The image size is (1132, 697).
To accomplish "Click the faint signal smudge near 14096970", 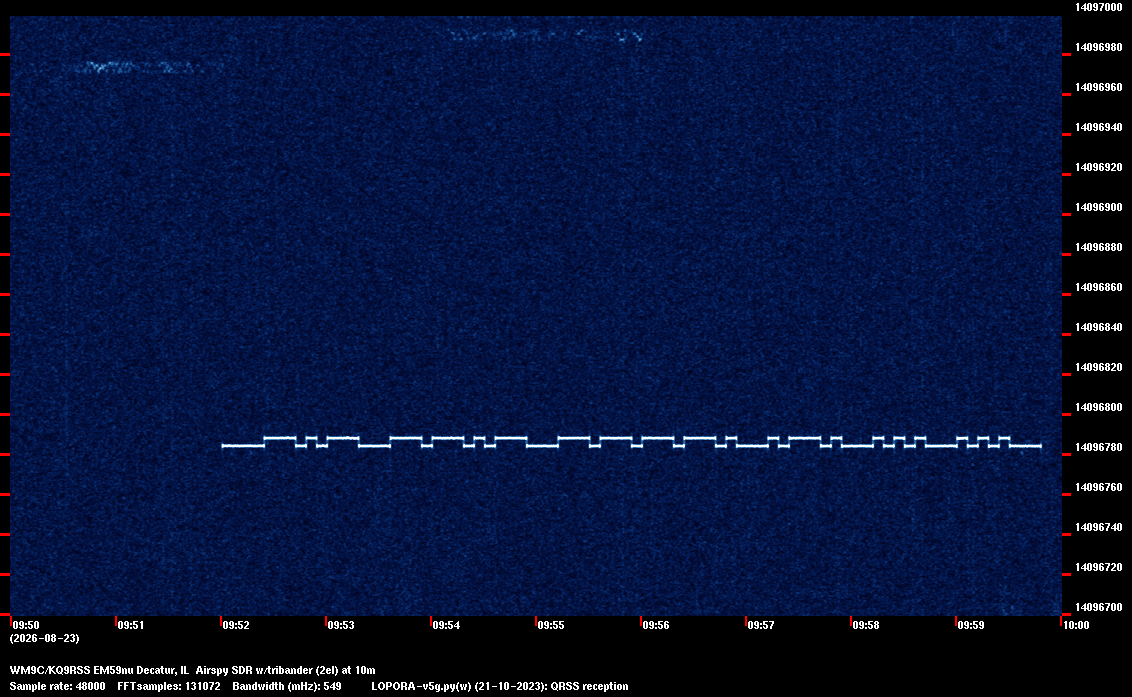I will click(137, 68).
